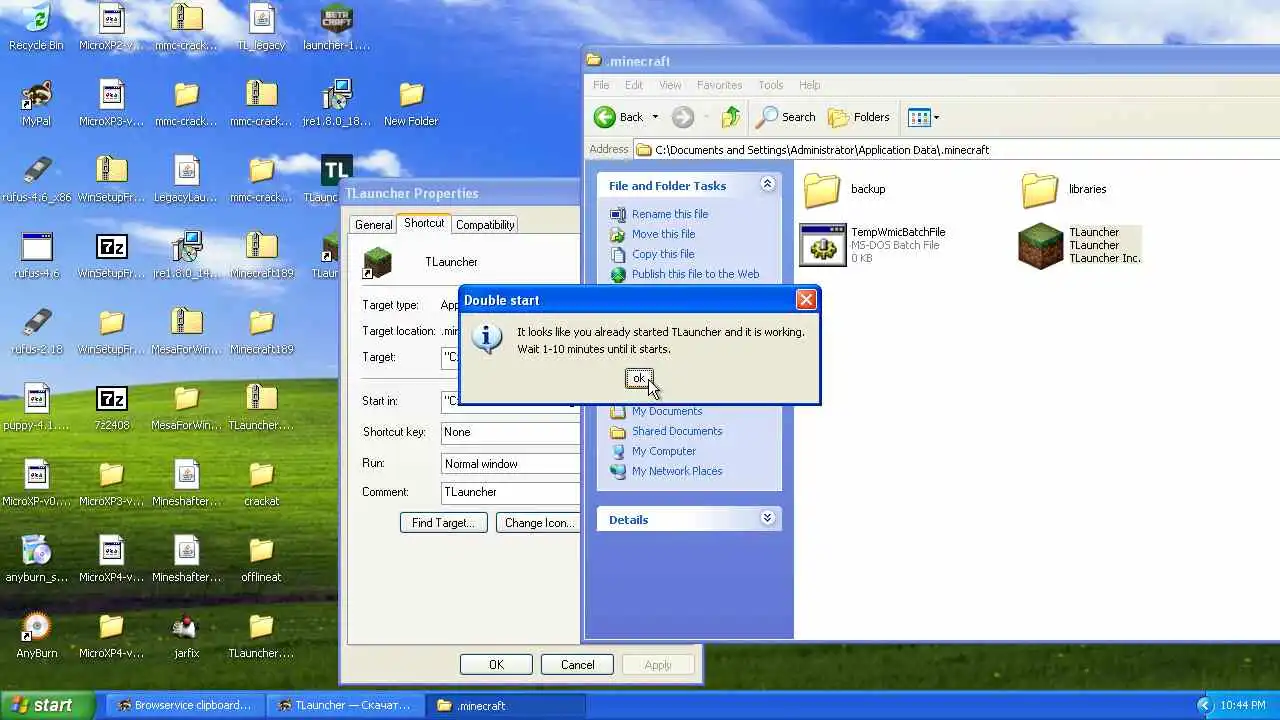1280x720 pixels.
Task: Select the TLauncher application file in Explorer
Action: pyautogui.click(x=1079, y=245)
